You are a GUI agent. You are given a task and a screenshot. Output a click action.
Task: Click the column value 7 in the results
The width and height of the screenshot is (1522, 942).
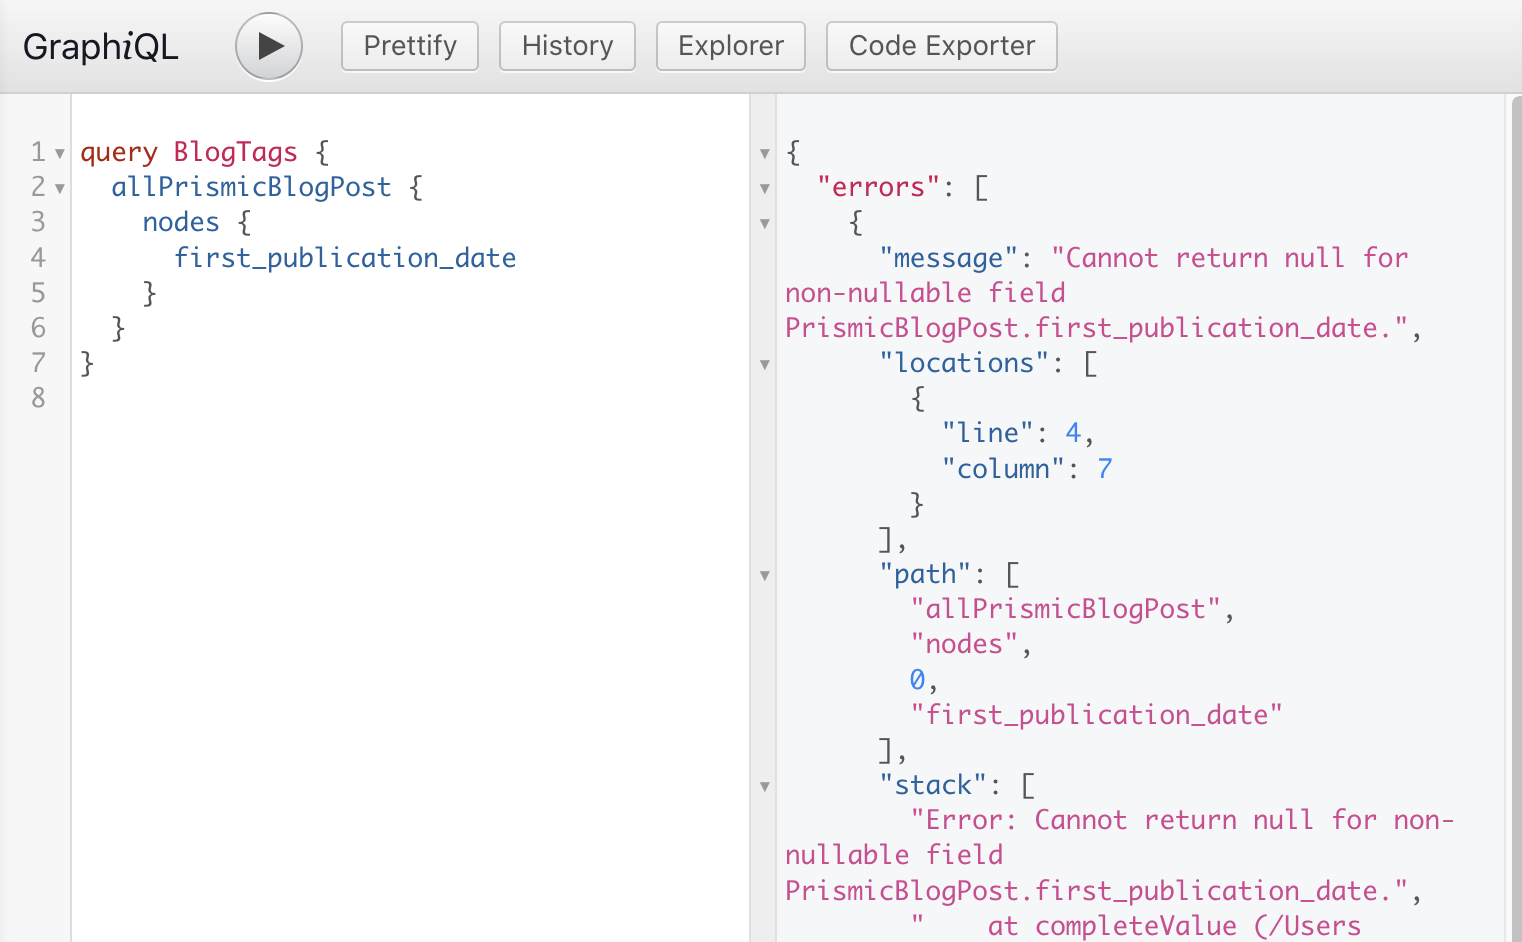click(x=1105, y=469)
